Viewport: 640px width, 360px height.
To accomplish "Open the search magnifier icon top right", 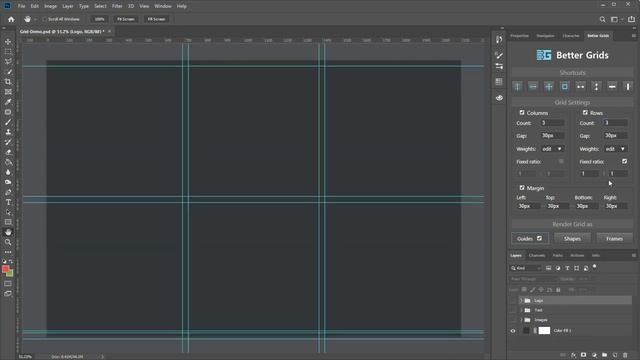I will [602, 19].
